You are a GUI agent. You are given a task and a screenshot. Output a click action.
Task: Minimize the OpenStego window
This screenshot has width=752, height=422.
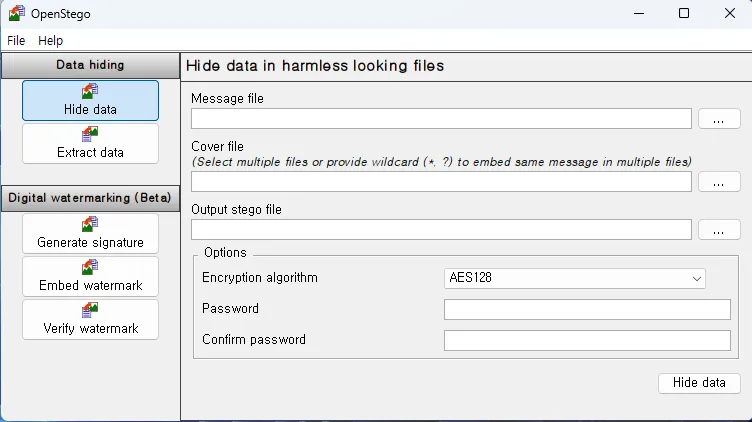pos(639,13)
